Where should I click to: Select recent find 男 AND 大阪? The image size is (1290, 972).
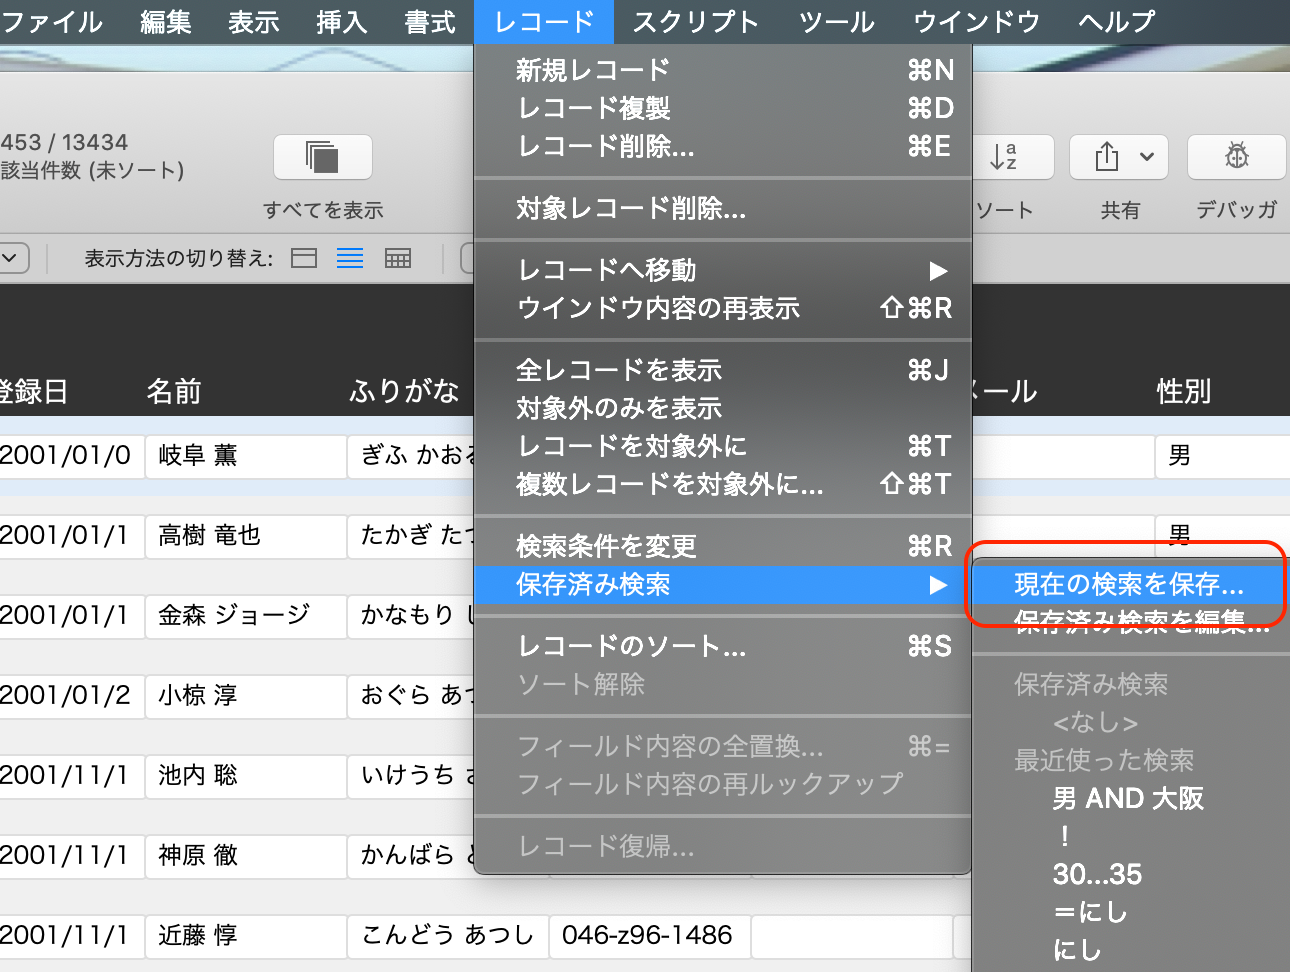click(1130, 798)
